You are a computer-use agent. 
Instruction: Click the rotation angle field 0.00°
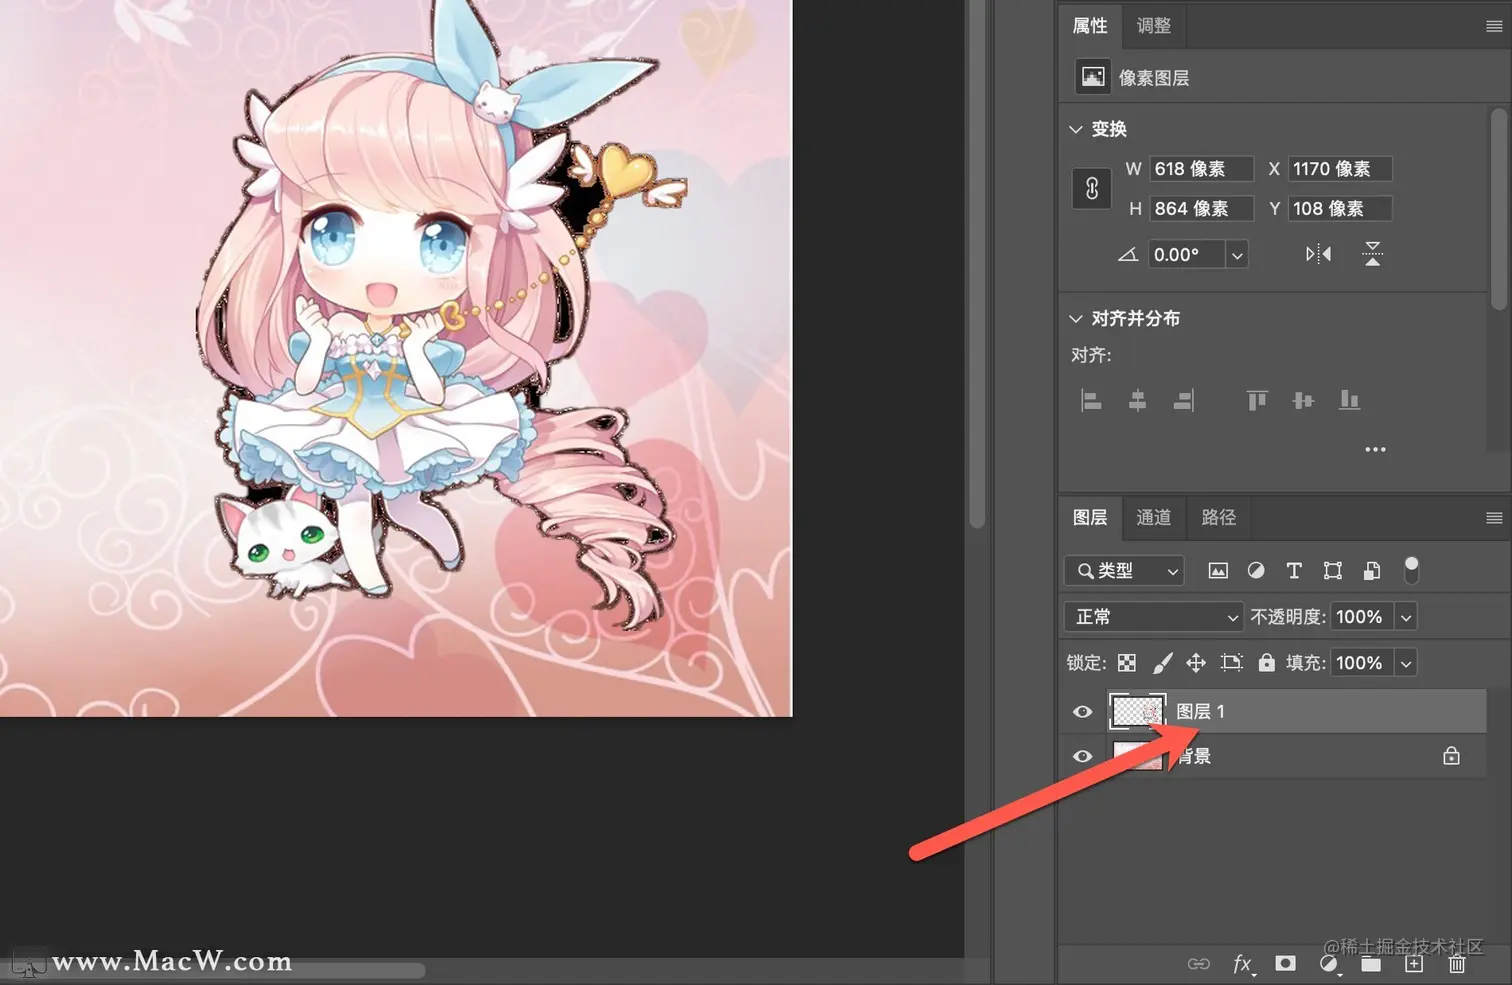point(1187,255)
